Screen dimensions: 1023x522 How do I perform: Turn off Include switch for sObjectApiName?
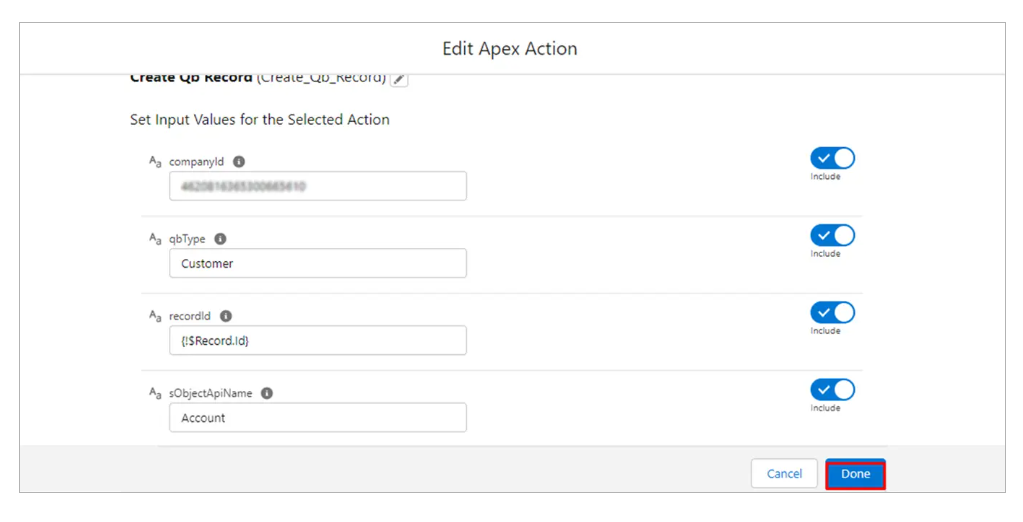pyautogui.click(x=832, y=389)
